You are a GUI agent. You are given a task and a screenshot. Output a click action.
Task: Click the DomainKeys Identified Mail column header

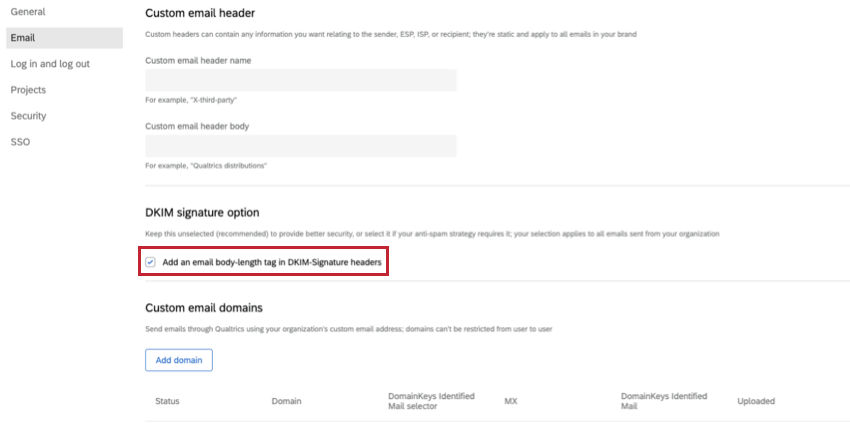pyautogui.click(x=664, y=401)
